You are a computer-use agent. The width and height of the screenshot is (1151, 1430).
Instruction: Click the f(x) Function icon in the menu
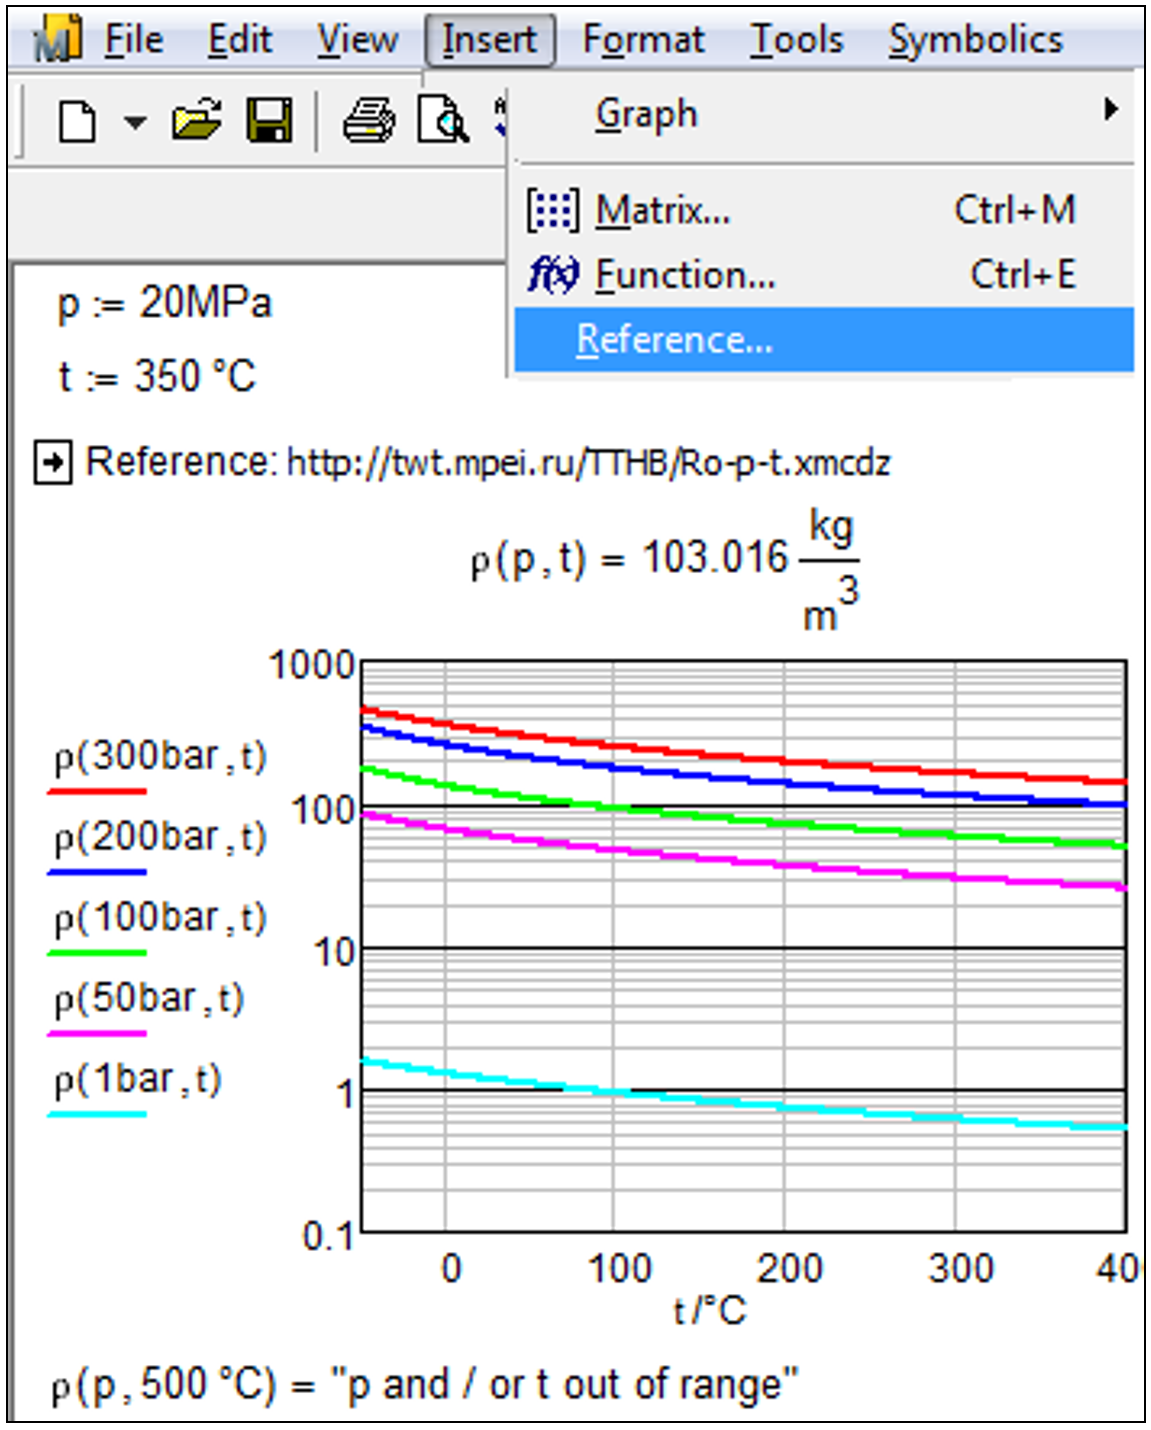554,273
